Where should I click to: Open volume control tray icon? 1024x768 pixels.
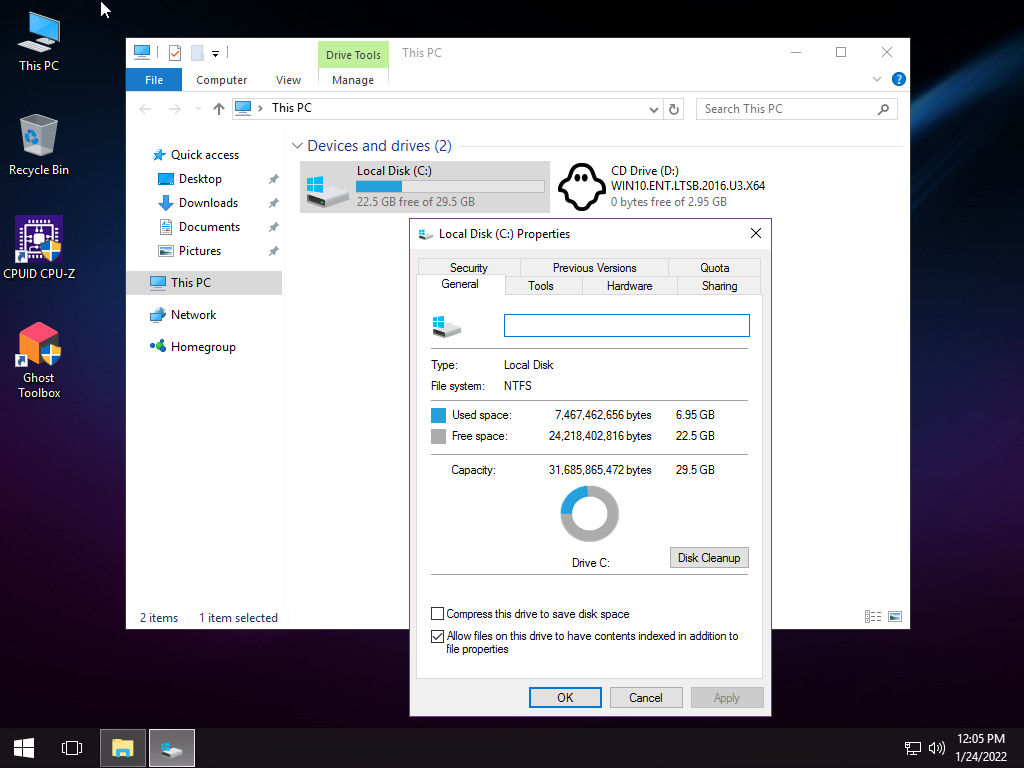[936, 748]
